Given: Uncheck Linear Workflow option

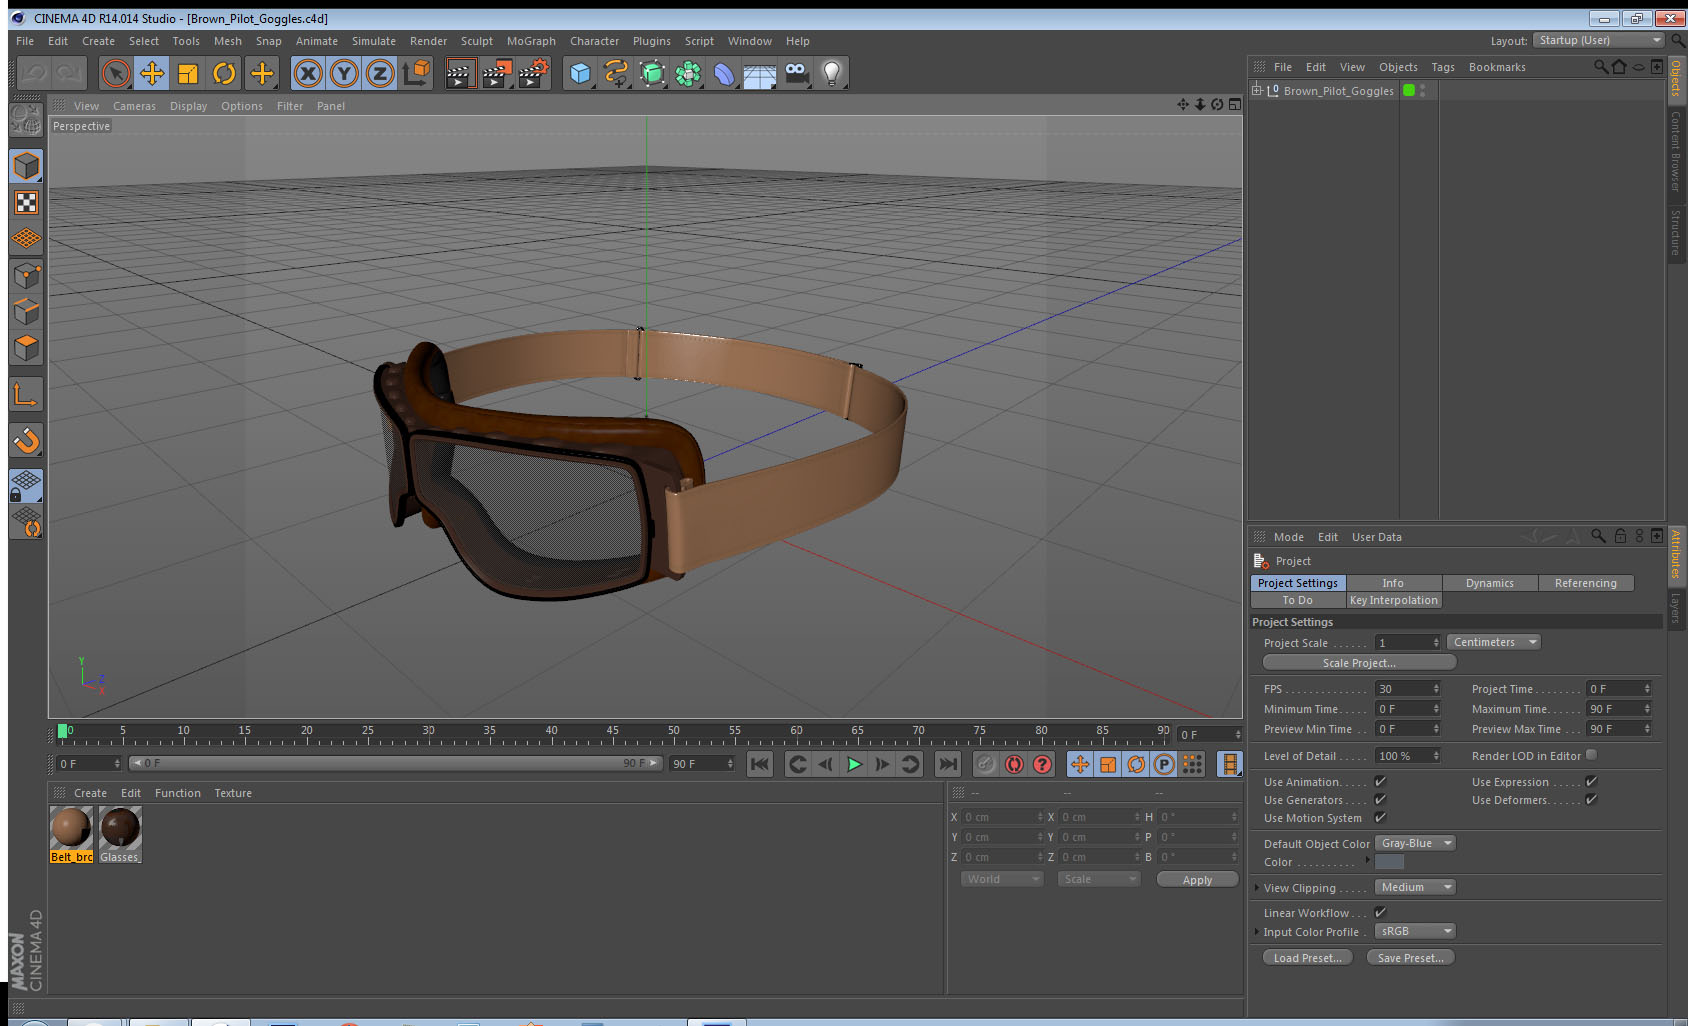Looking at the screenshot, I should click(1380, 913).
